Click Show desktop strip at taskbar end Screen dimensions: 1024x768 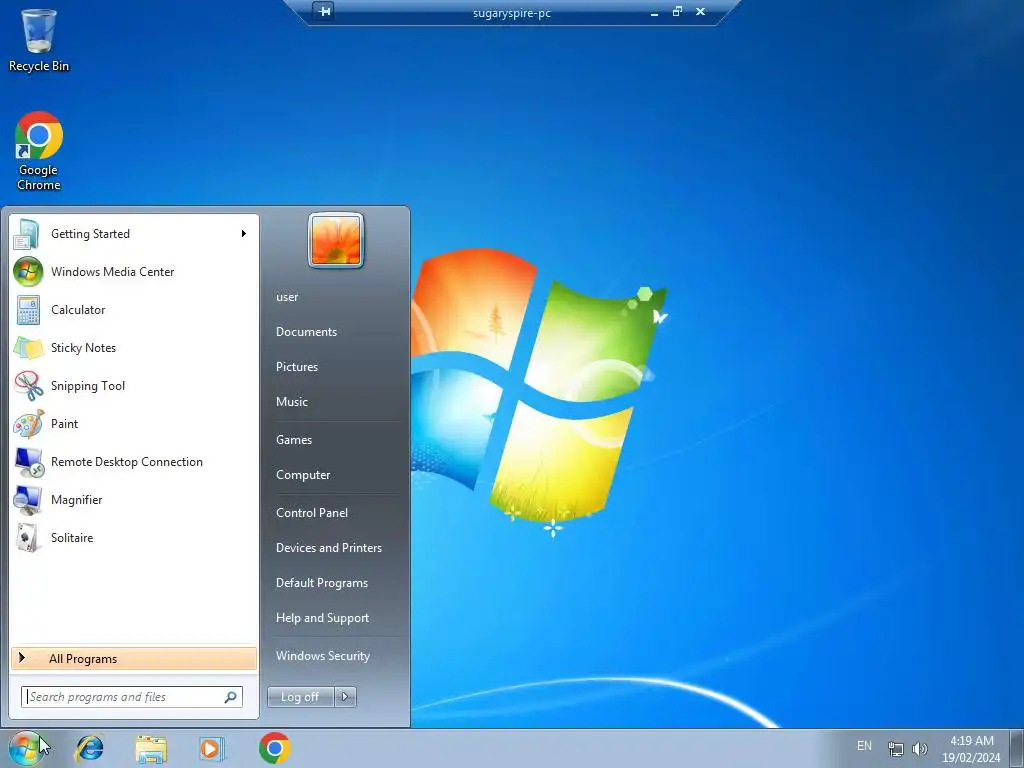click(x=1017, y=748)
